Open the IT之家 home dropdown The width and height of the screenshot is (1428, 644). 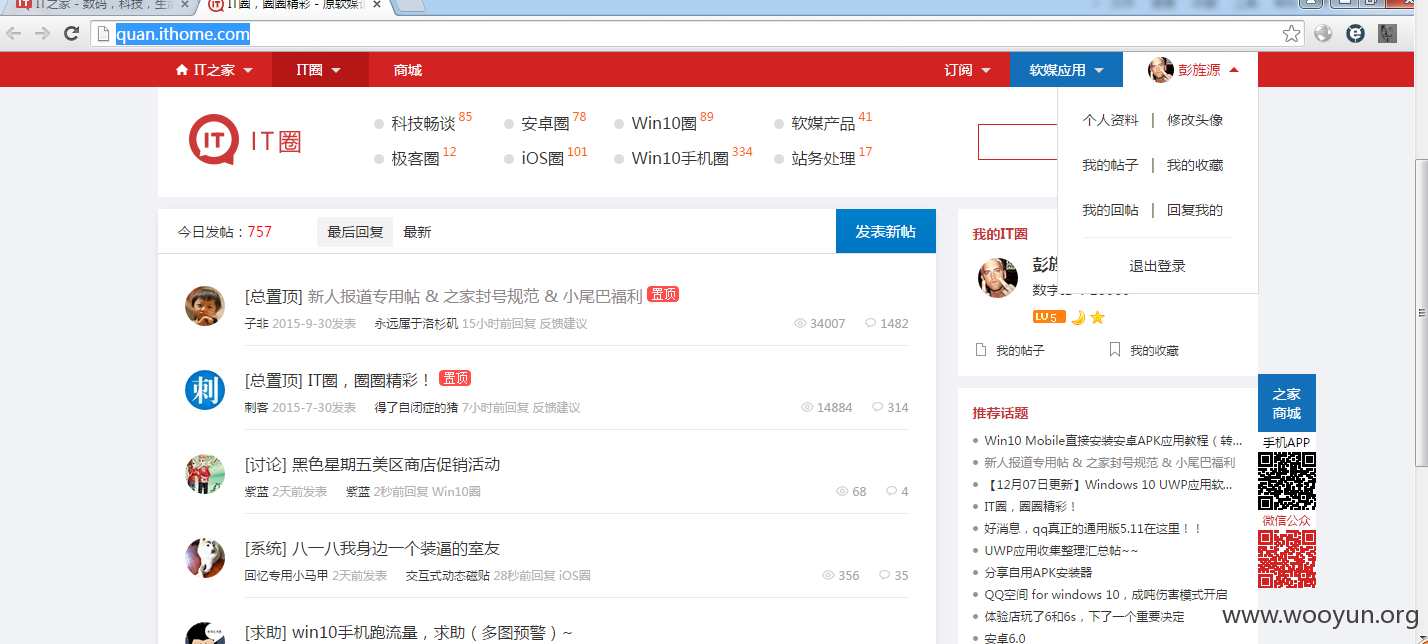pos(214,70)
